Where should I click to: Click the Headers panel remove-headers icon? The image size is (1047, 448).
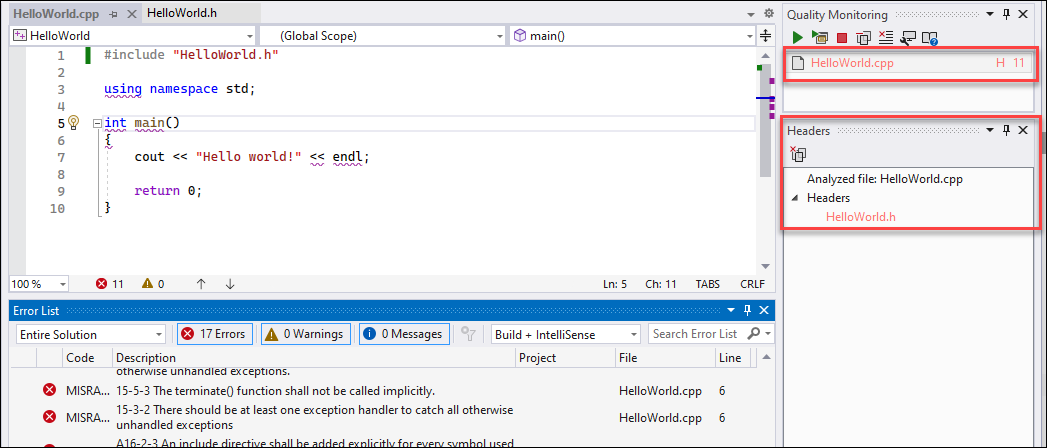pyautogui.click(x=798, y=154)
